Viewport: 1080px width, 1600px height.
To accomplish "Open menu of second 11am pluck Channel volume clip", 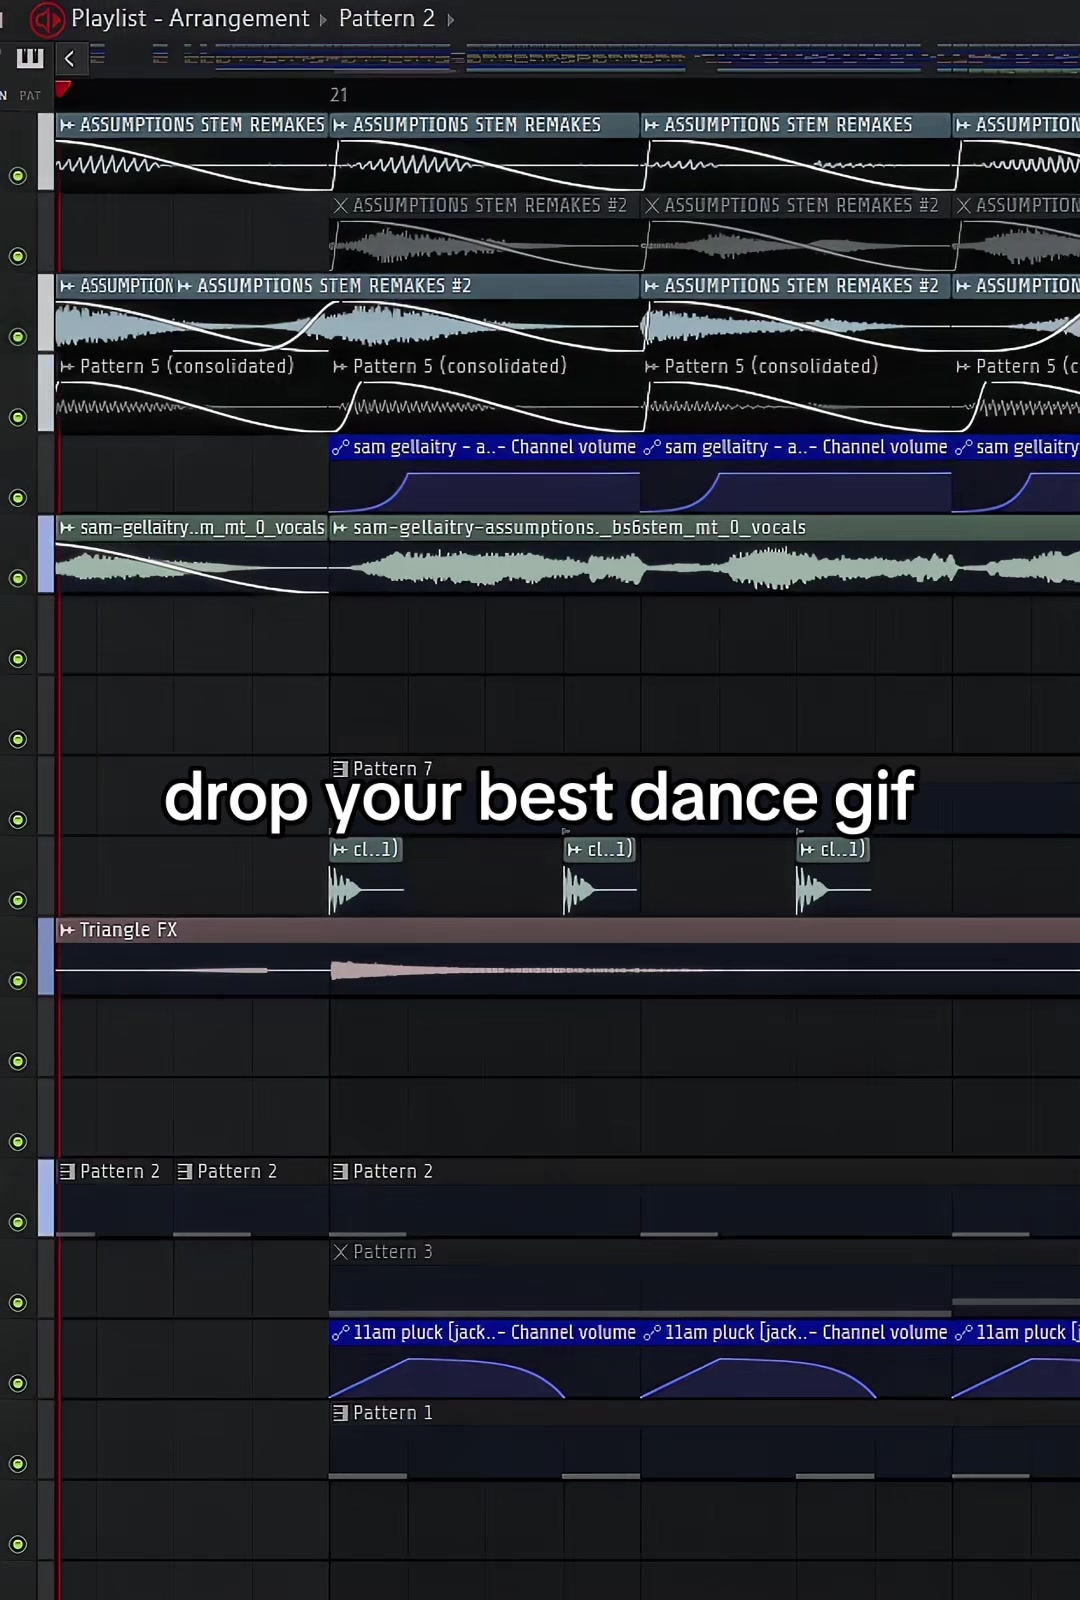I will pyautogui.click(x=652, y=1332).
